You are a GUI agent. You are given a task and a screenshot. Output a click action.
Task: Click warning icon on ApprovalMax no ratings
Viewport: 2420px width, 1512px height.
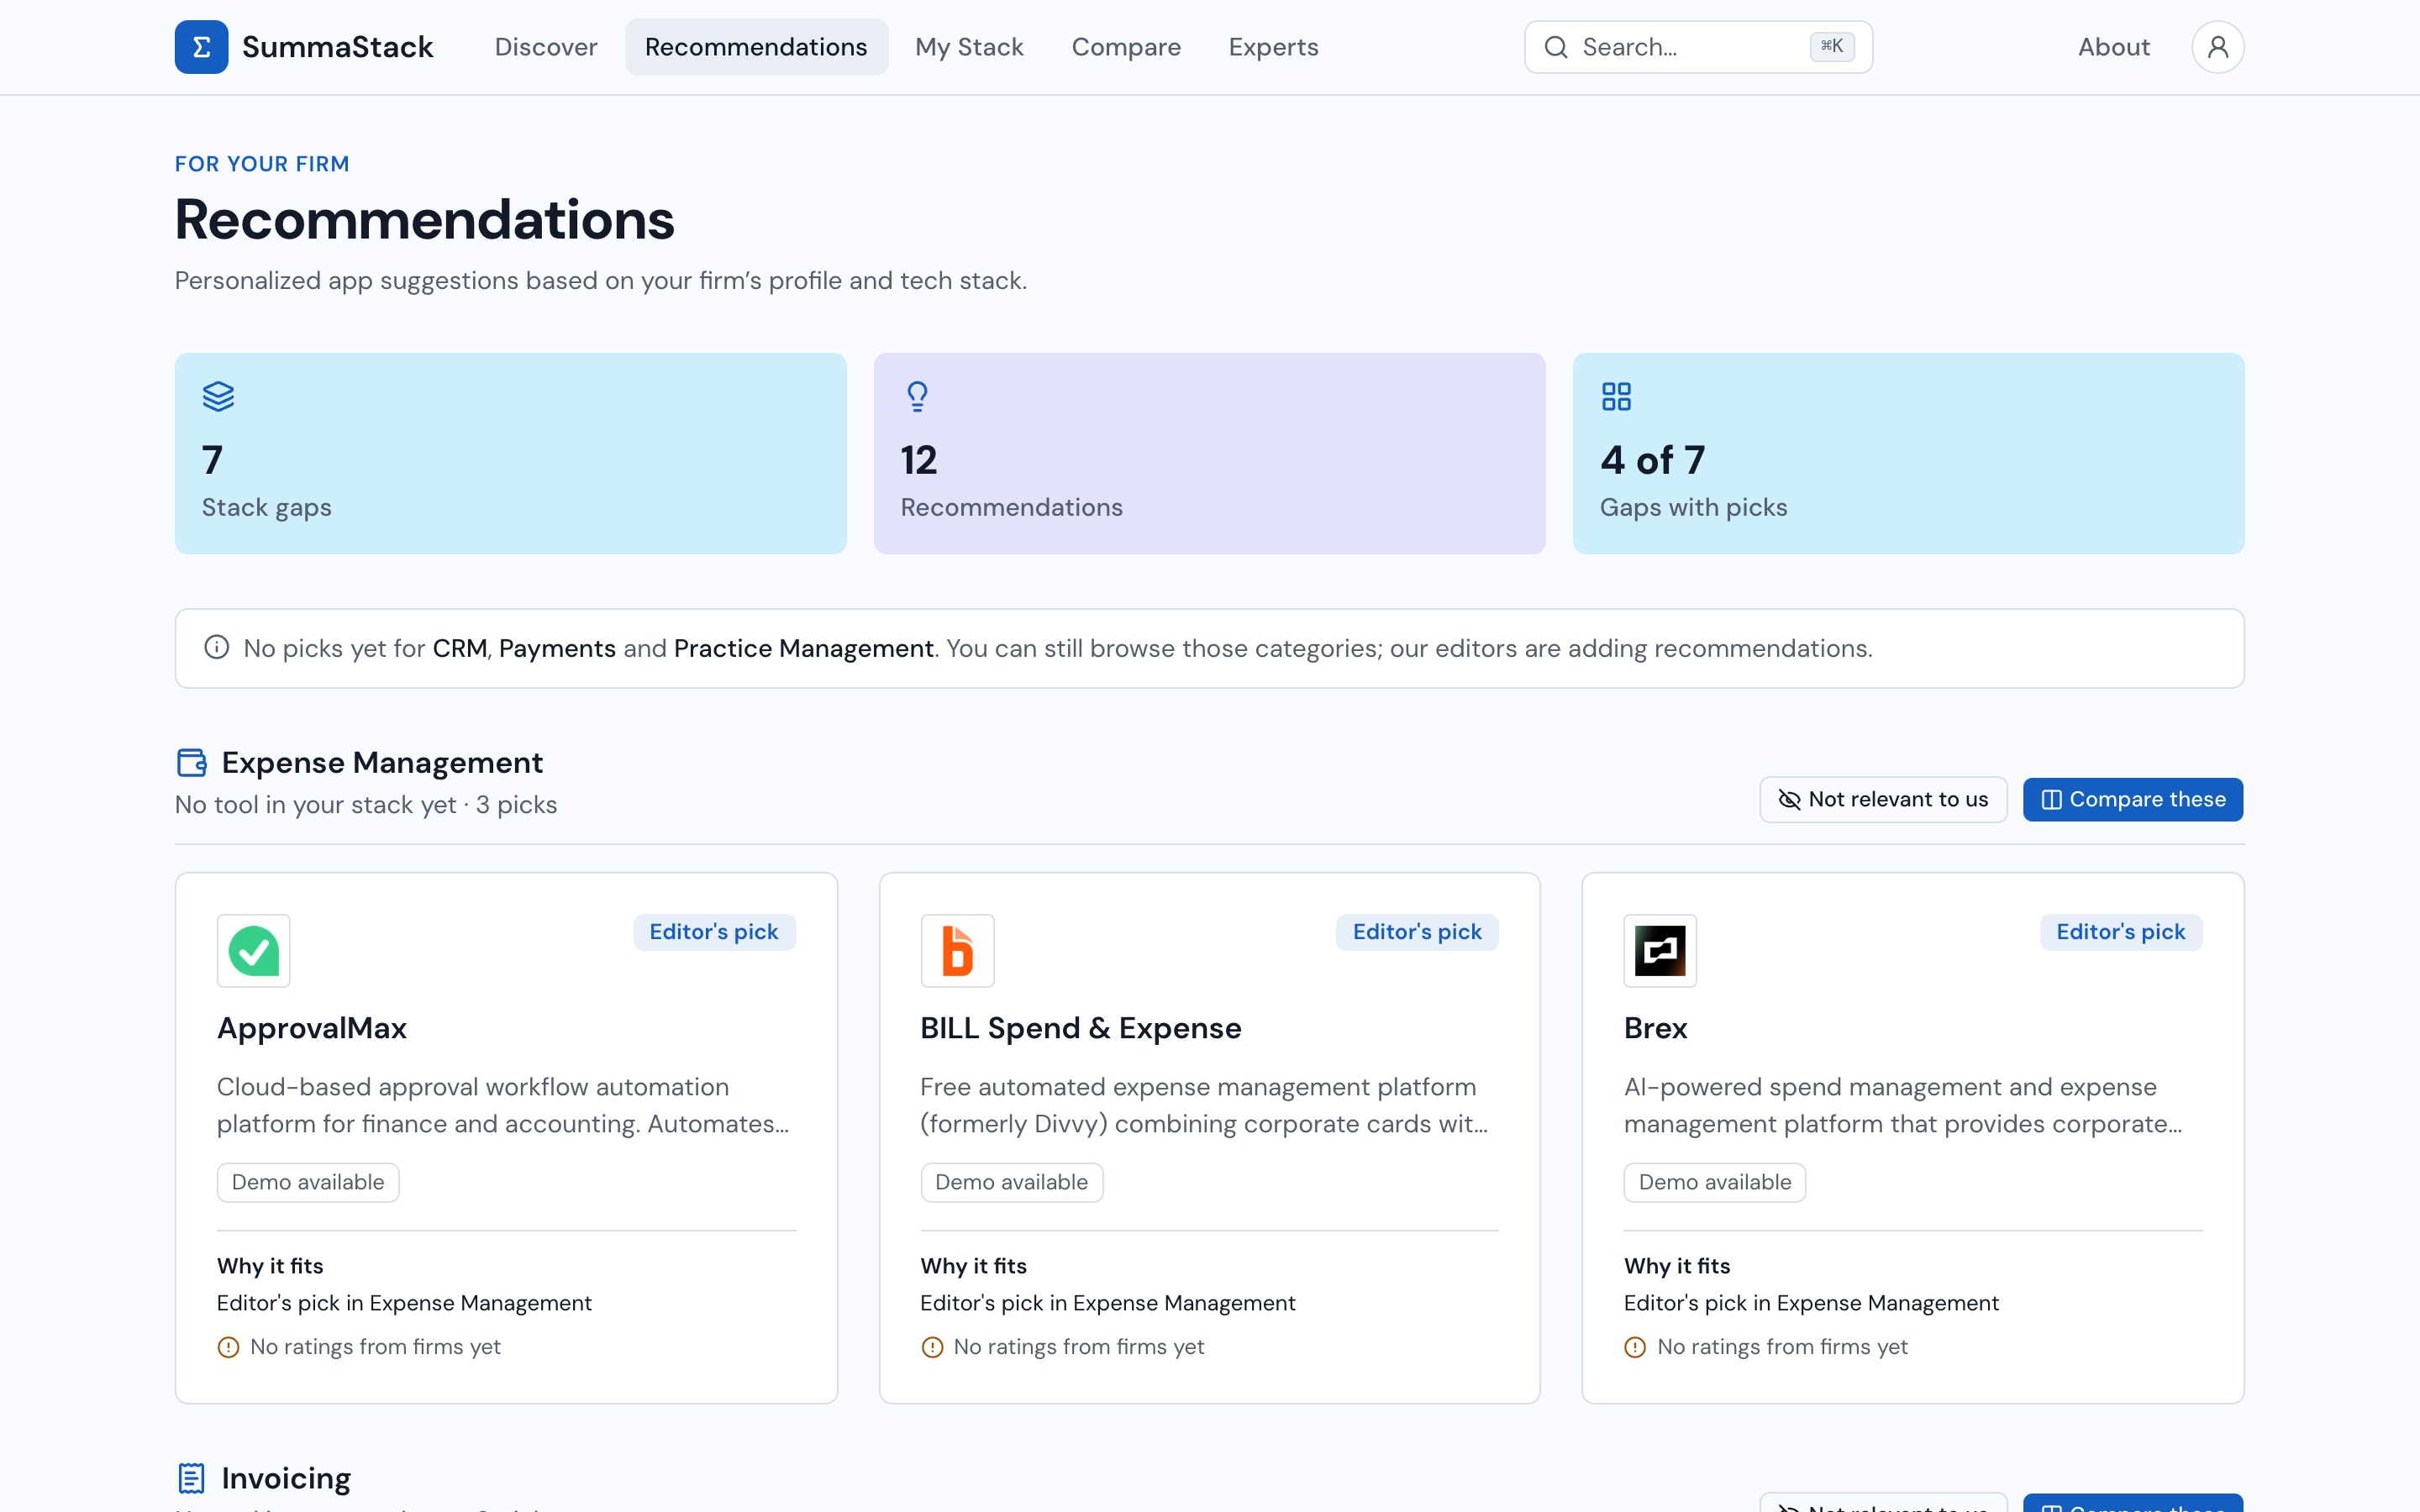(x=228, y=1347)
